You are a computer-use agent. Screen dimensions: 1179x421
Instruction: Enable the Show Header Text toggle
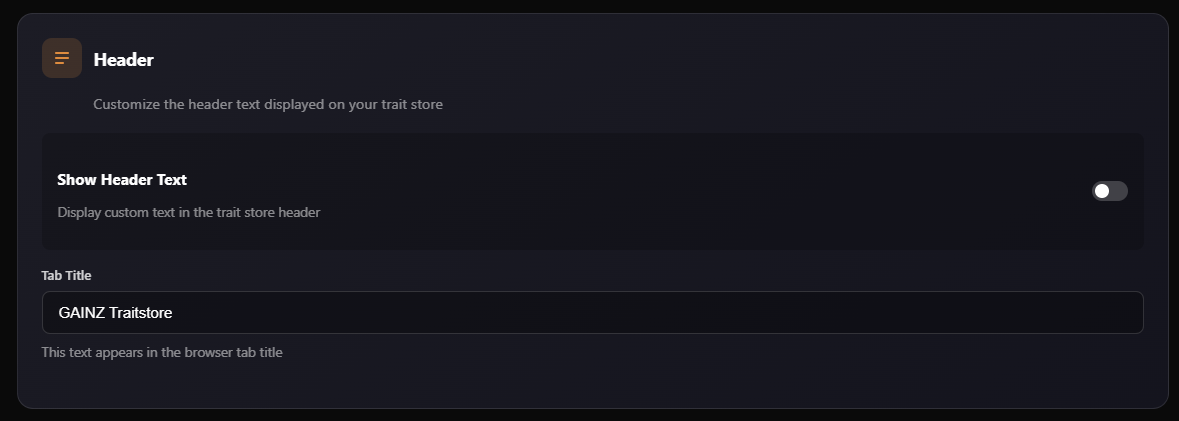(x=1109, y=191)
